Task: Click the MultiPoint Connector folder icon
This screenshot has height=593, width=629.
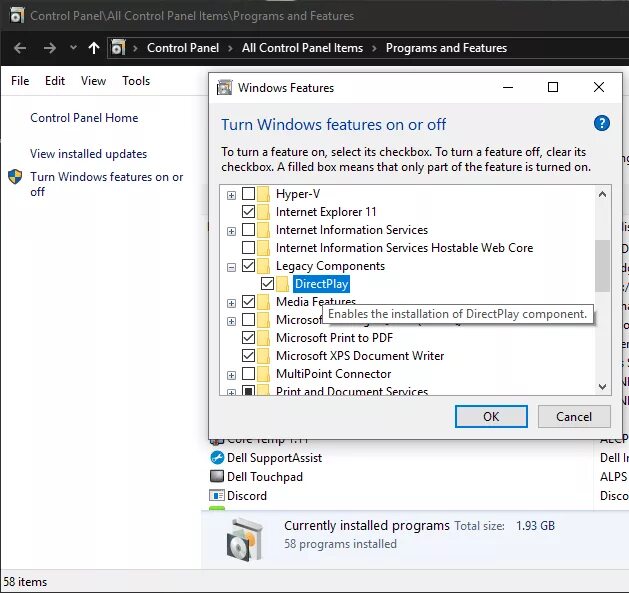Action: (264, 374)
